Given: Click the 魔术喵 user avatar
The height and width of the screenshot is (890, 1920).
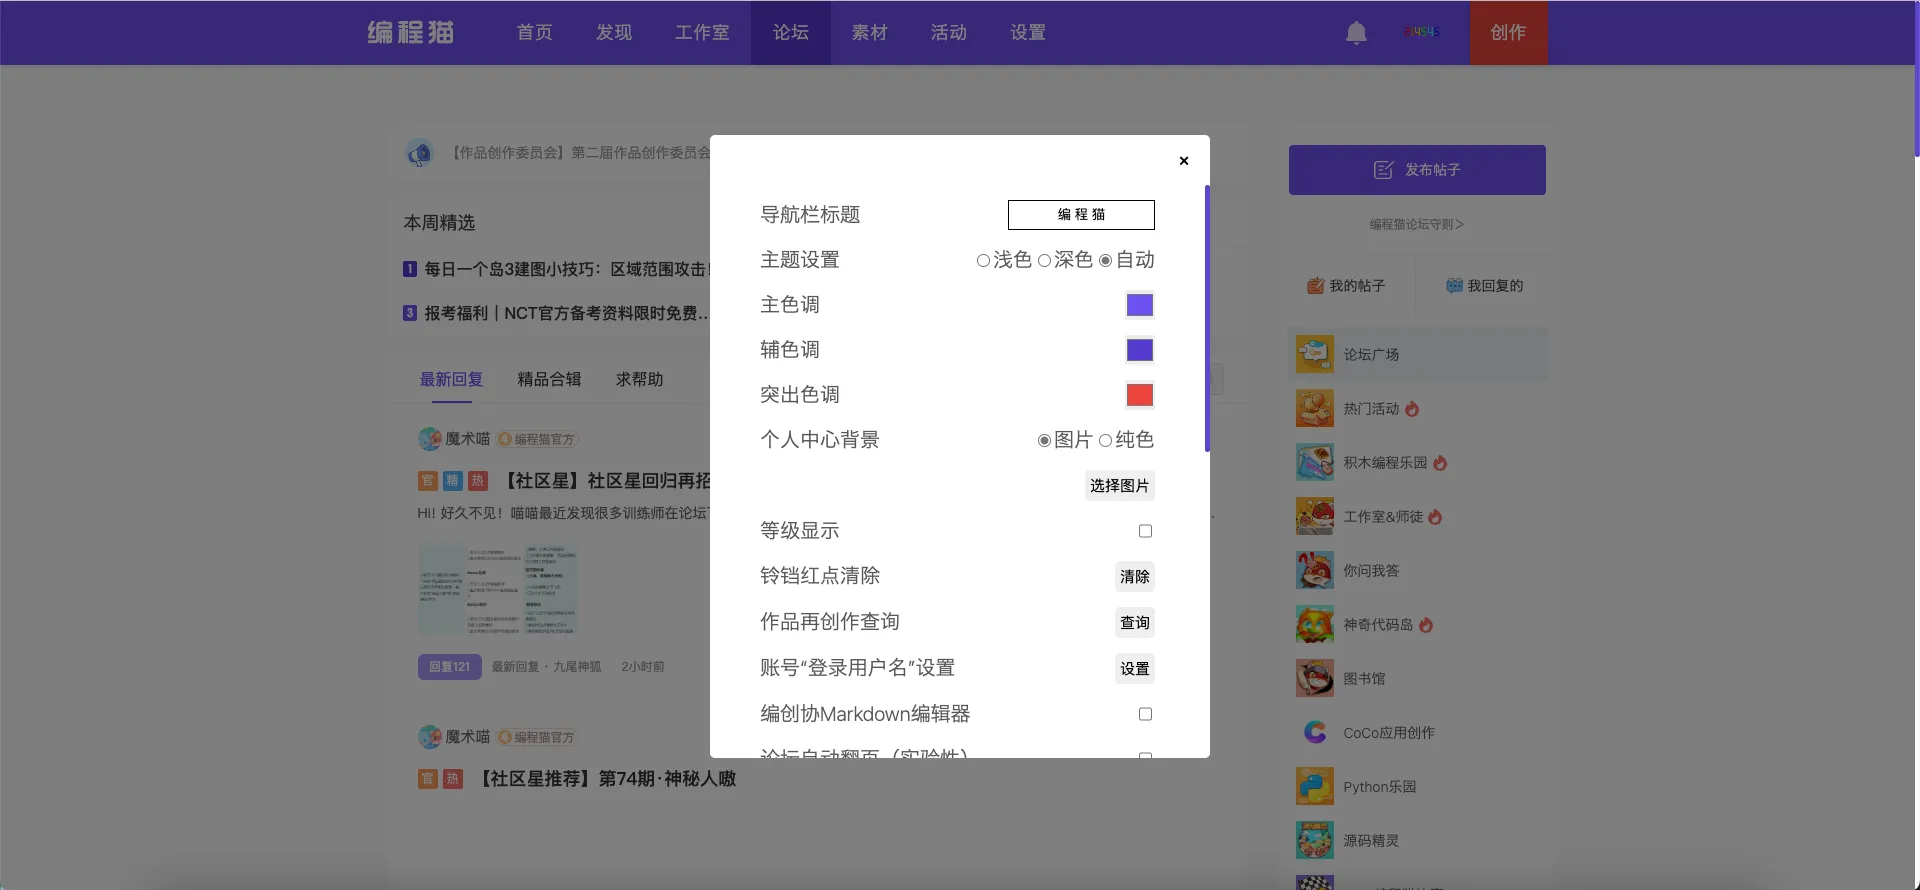Looking at the screenshot, I should pos(430,439).
